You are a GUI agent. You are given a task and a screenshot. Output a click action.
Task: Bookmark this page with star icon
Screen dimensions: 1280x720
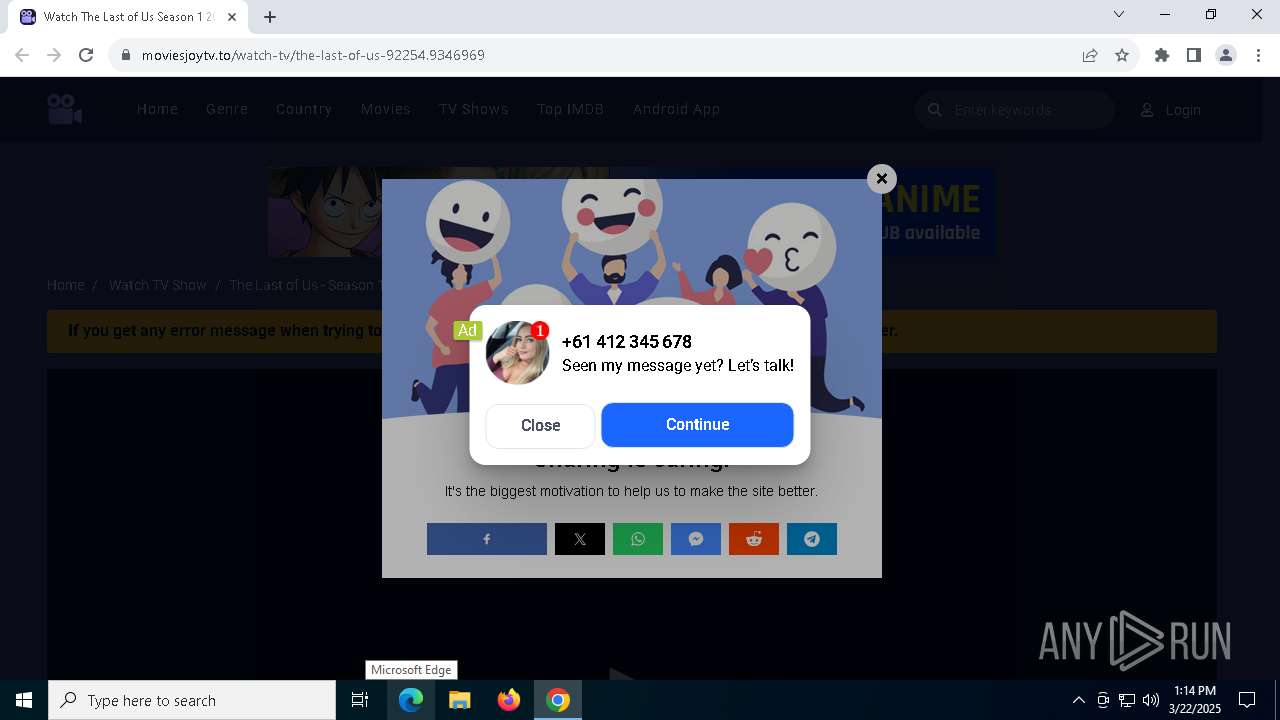pos(1122,55)
